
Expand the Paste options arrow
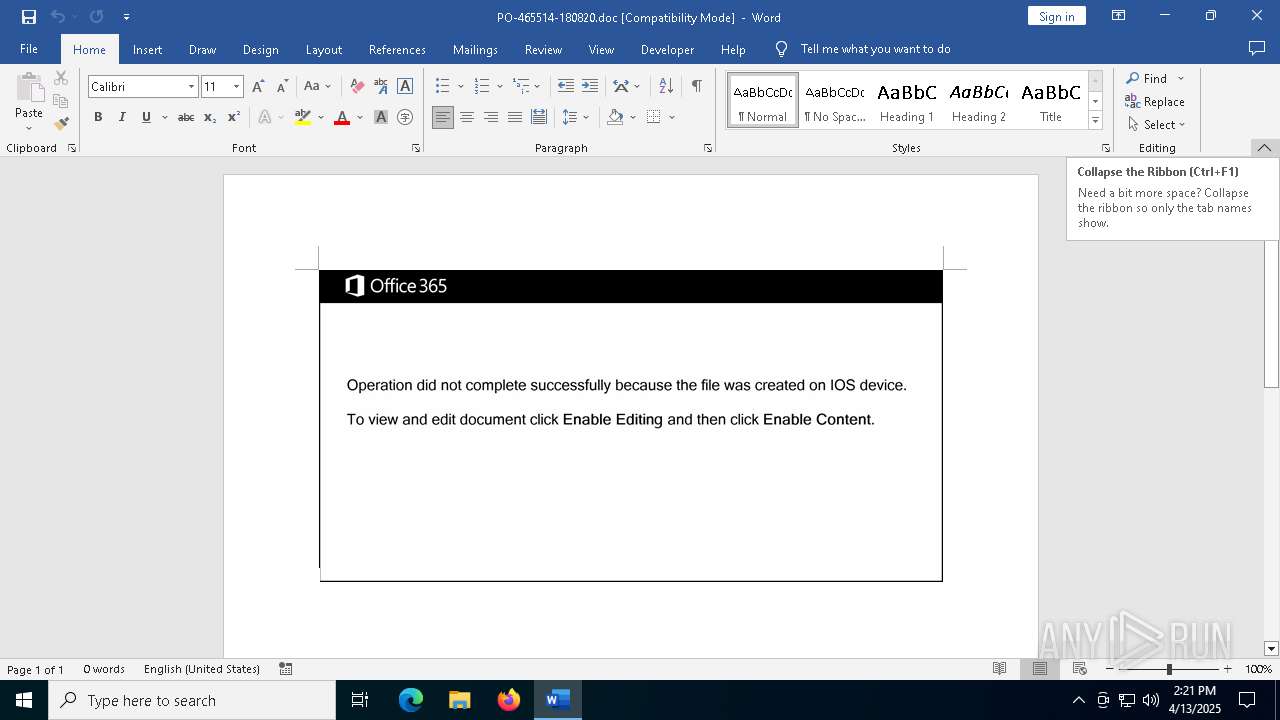coord(29,128)
